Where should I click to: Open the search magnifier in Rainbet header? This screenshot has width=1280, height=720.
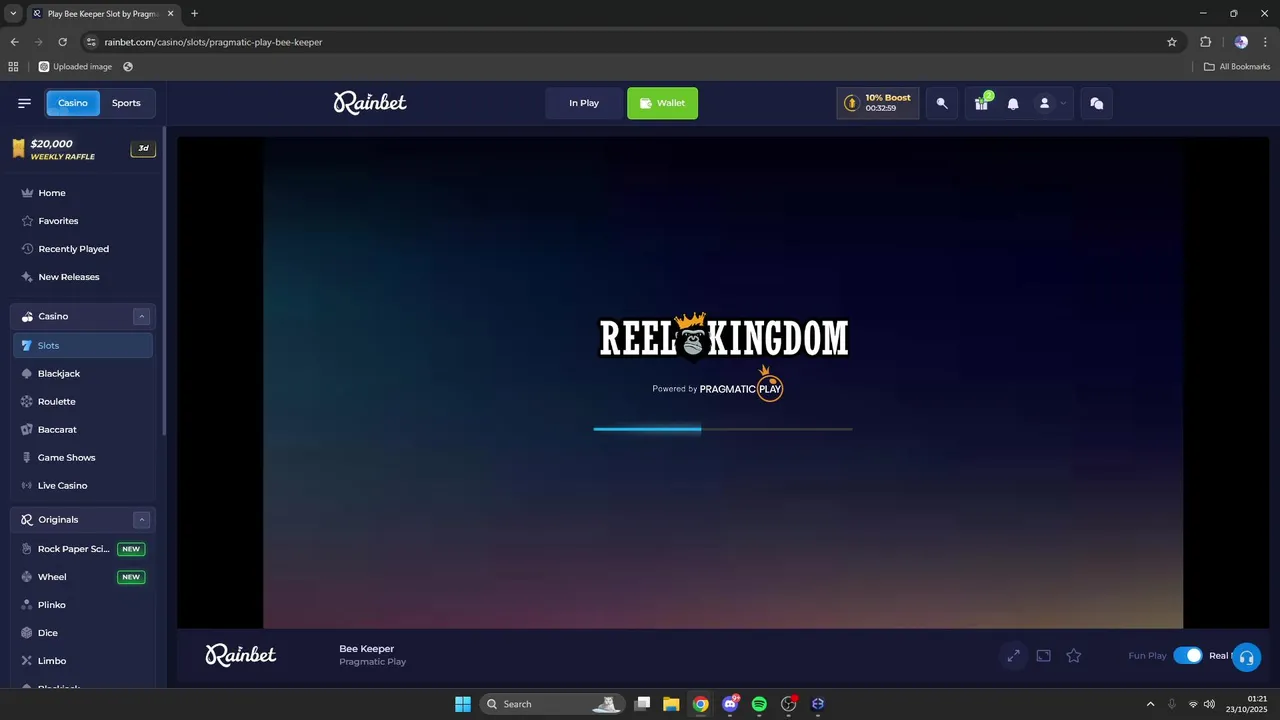(942, 103)
